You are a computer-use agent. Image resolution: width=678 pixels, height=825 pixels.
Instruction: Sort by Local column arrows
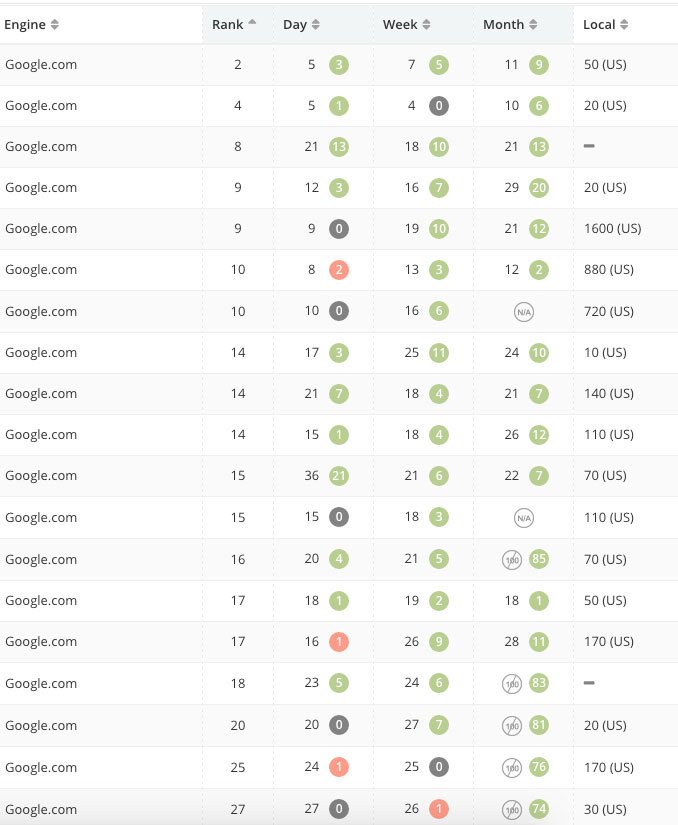pyautogui.click(x=624, y=25)
